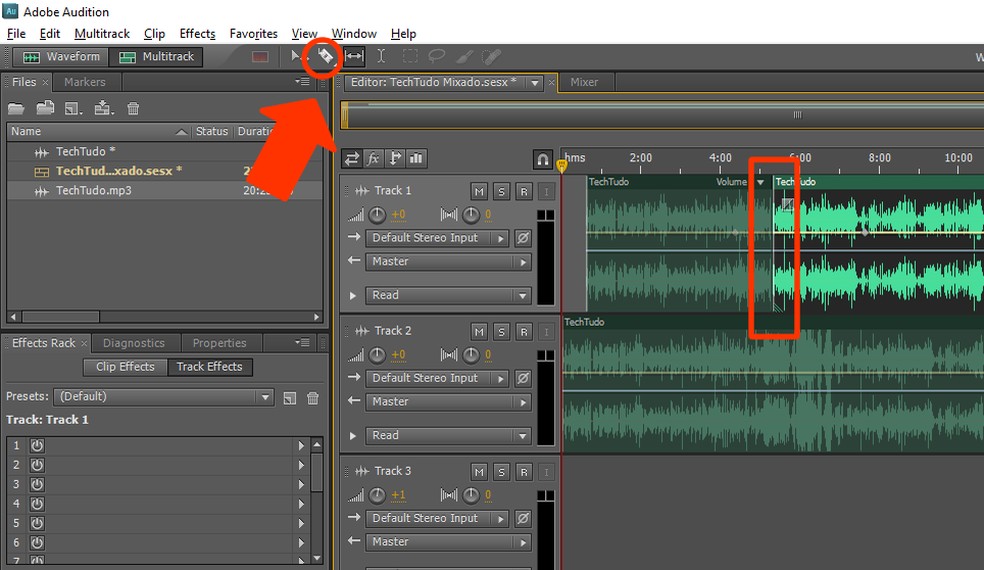
Task: Open Track 1 Read automation dropdown
Action: point(448,295)
